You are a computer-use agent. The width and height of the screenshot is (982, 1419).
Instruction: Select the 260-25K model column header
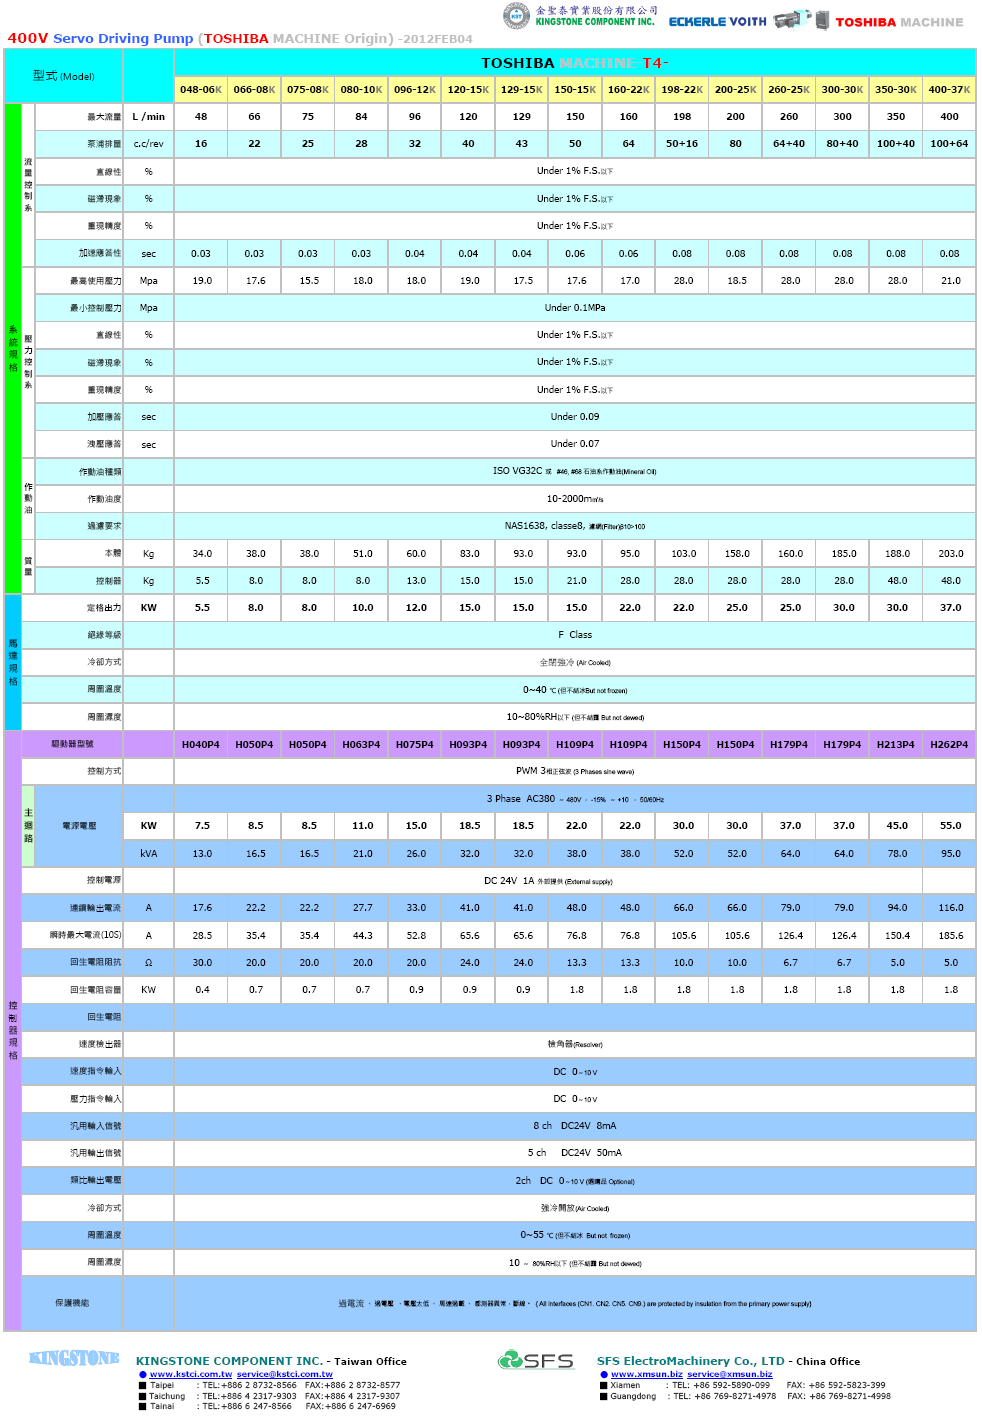789,90
